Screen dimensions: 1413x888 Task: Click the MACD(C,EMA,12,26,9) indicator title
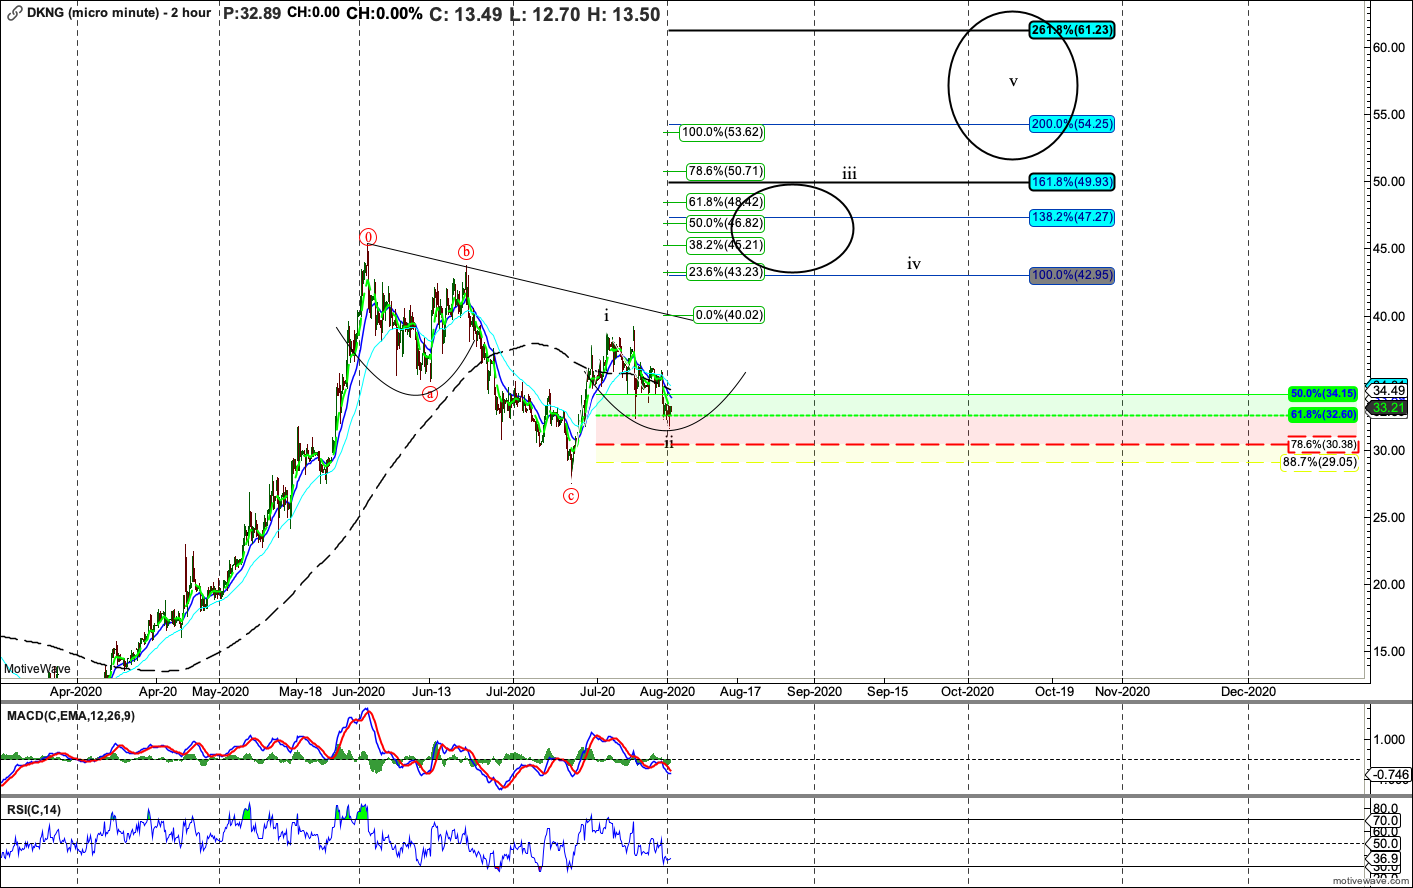[71, 716]
